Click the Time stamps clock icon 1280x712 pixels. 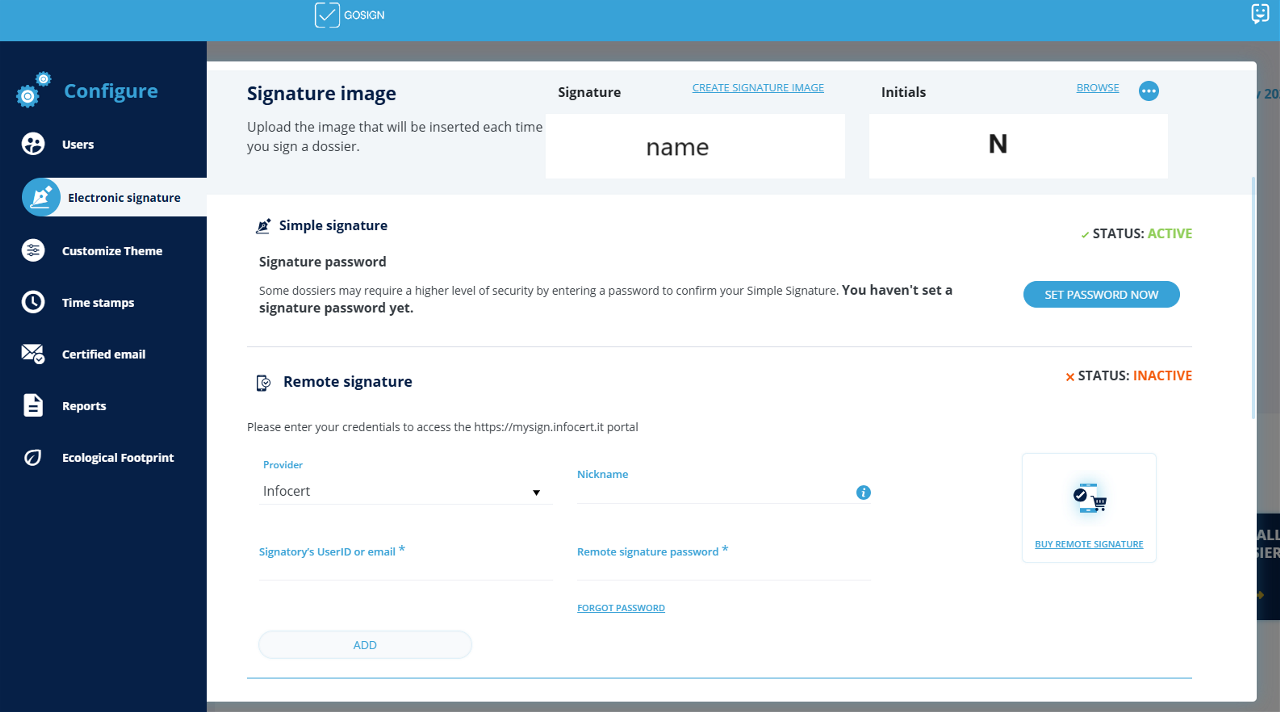[33, 302]
